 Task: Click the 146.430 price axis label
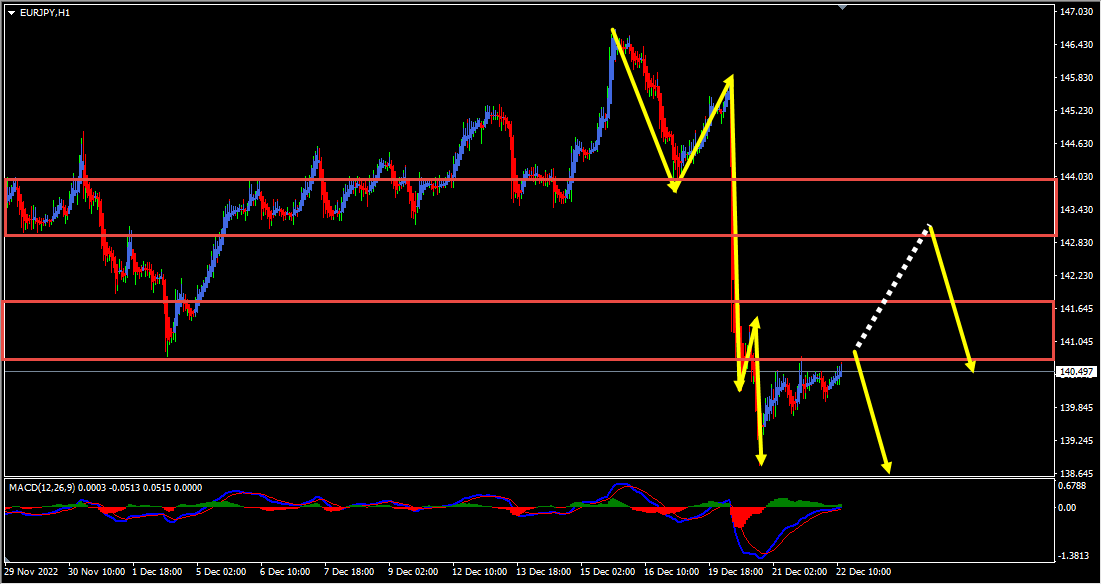coord(1075,44)
